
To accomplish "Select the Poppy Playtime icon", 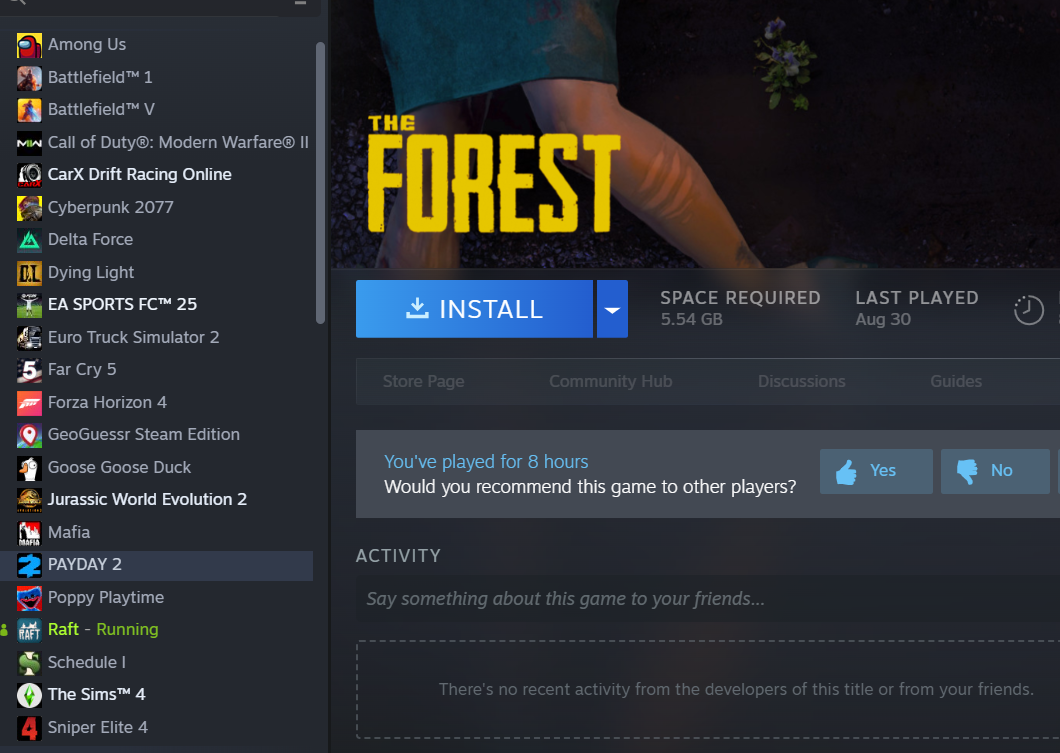I will click(29, 598).
